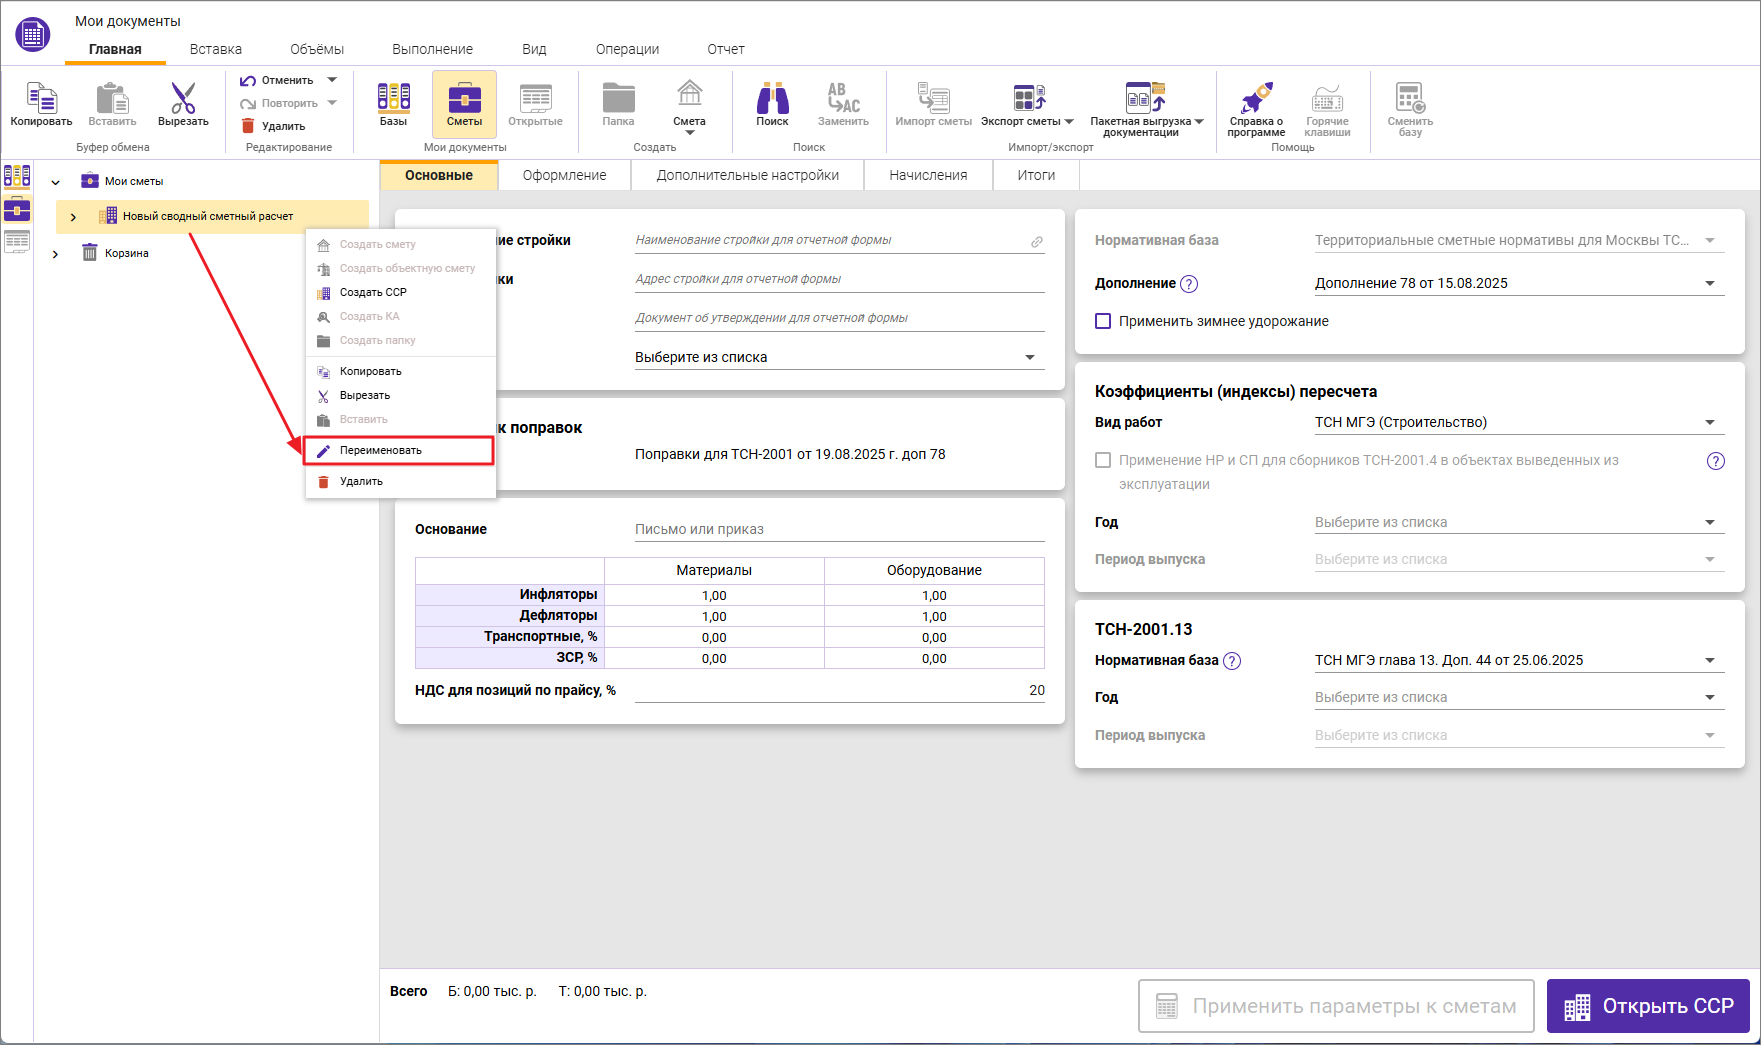
Task: Collapse the Мои сметы tree node
Action: coord(56,182)
